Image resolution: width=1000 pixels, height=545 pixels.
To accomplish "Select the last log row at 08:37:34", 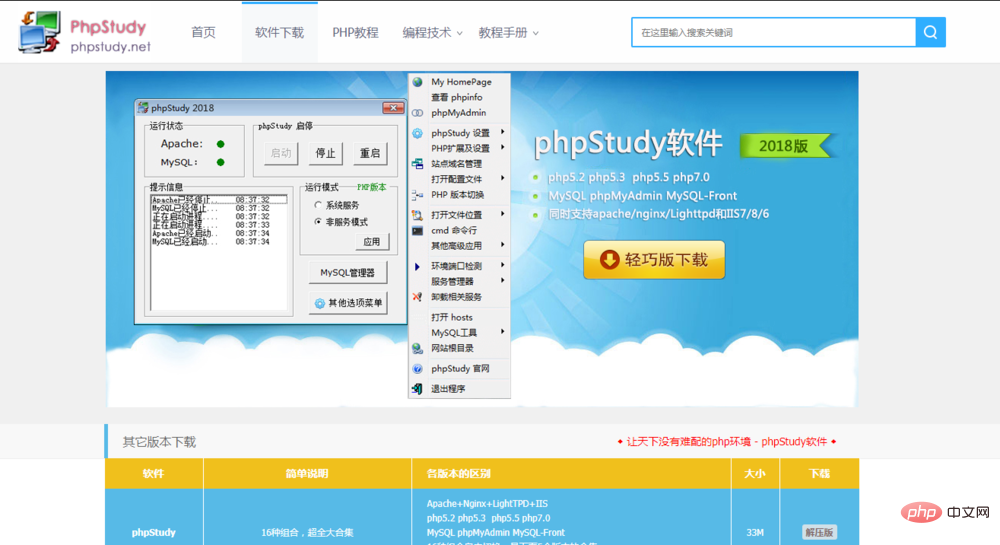I will point(219,242).
